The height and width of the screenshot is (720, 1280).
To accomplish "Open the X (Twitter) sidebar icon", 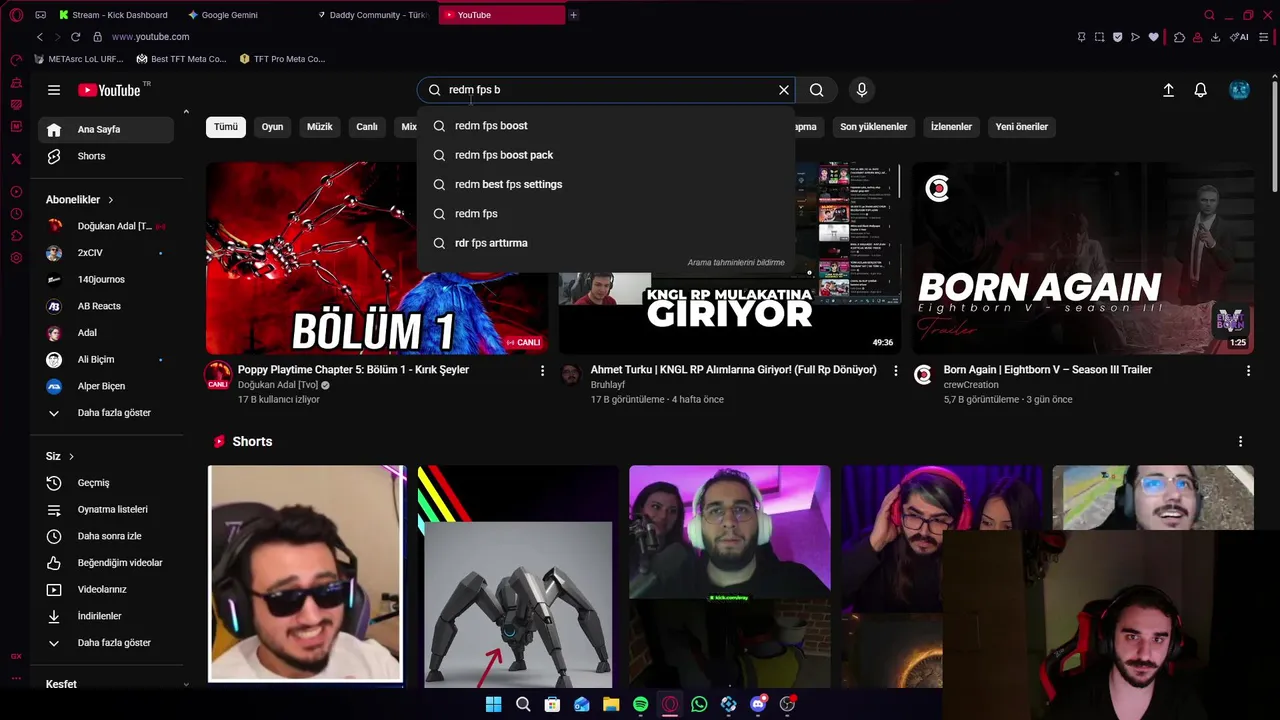I will [x=16, y=159].
